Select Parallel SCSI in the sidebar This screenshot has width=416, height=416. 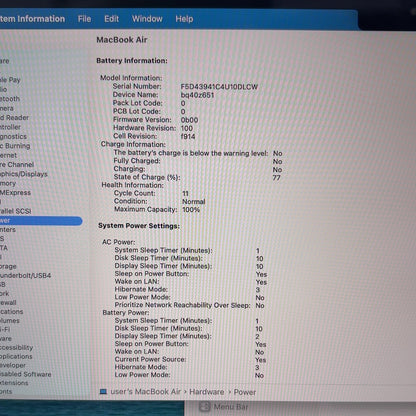click(x=15, y=211)
